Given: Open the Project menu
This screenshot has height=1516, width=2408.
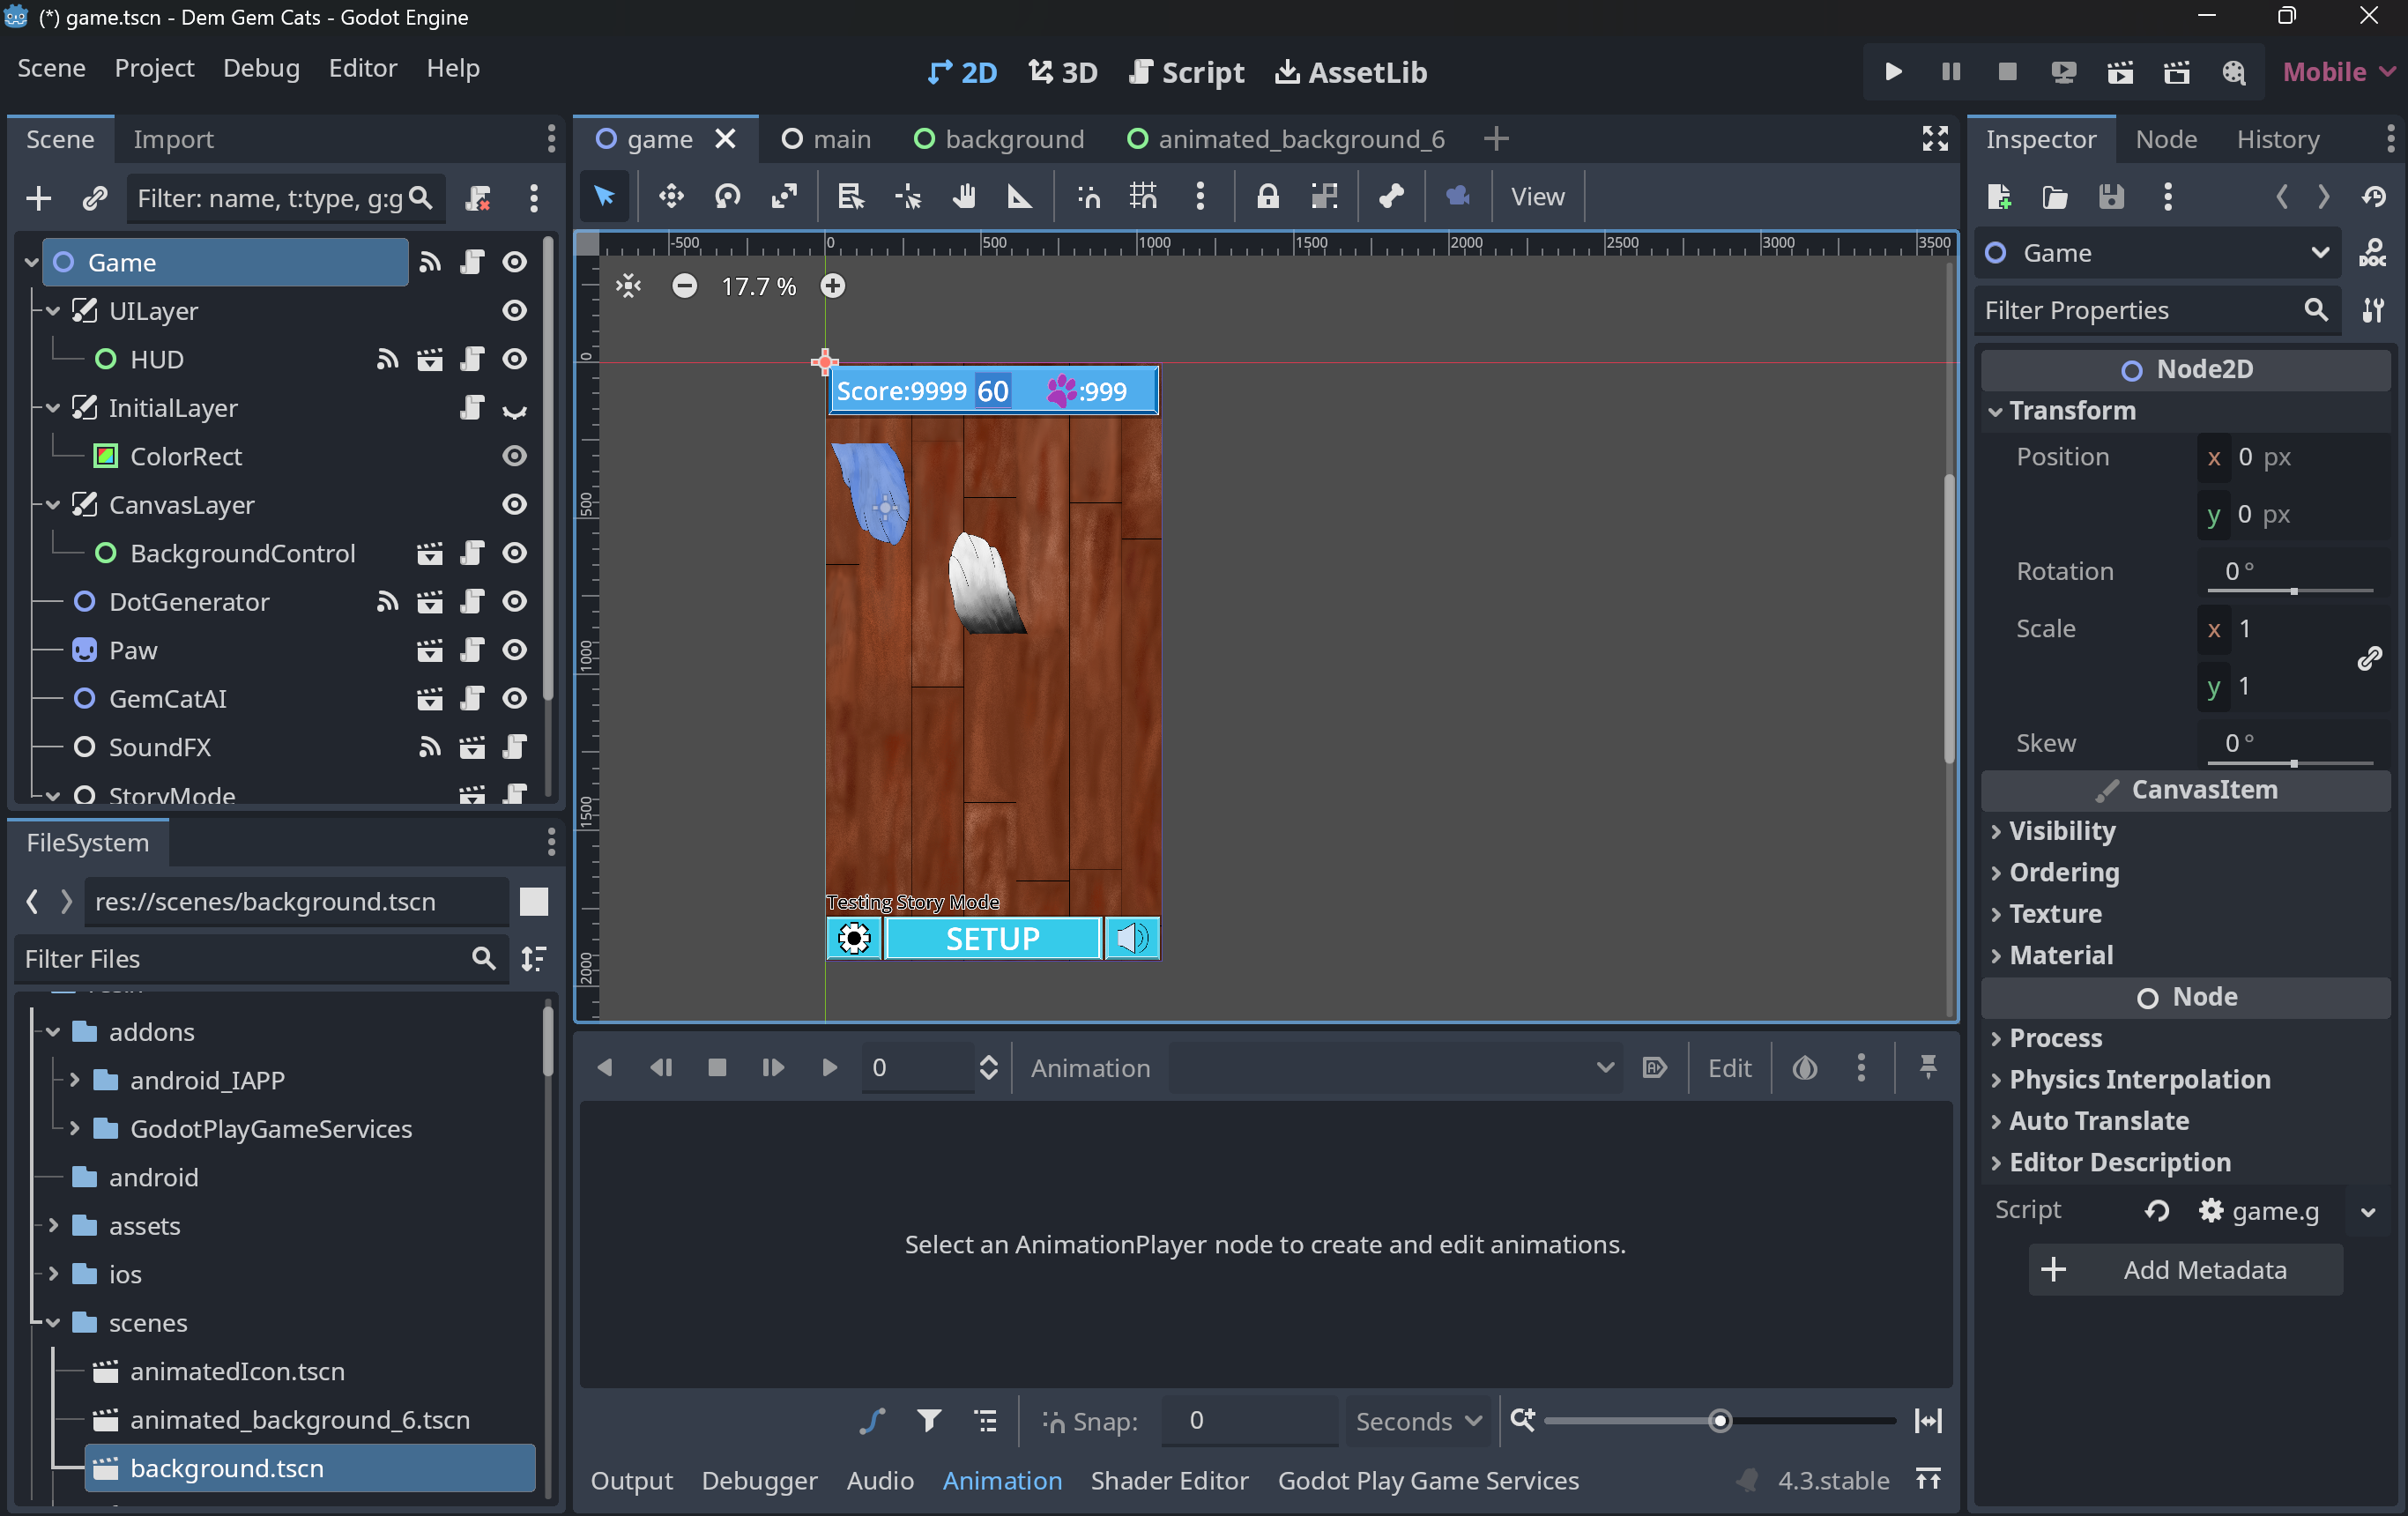Looking at the screenshot, I should coord(154,68).
